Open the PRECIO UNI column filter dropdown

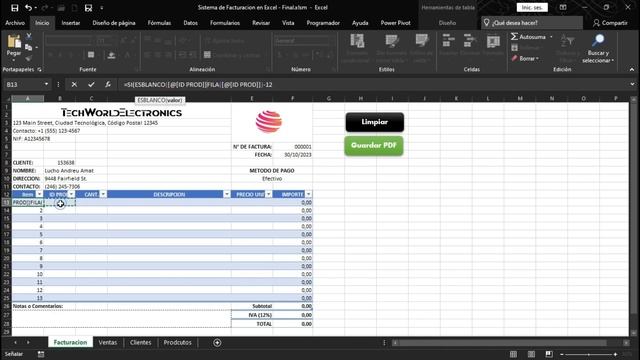(268, 194)
